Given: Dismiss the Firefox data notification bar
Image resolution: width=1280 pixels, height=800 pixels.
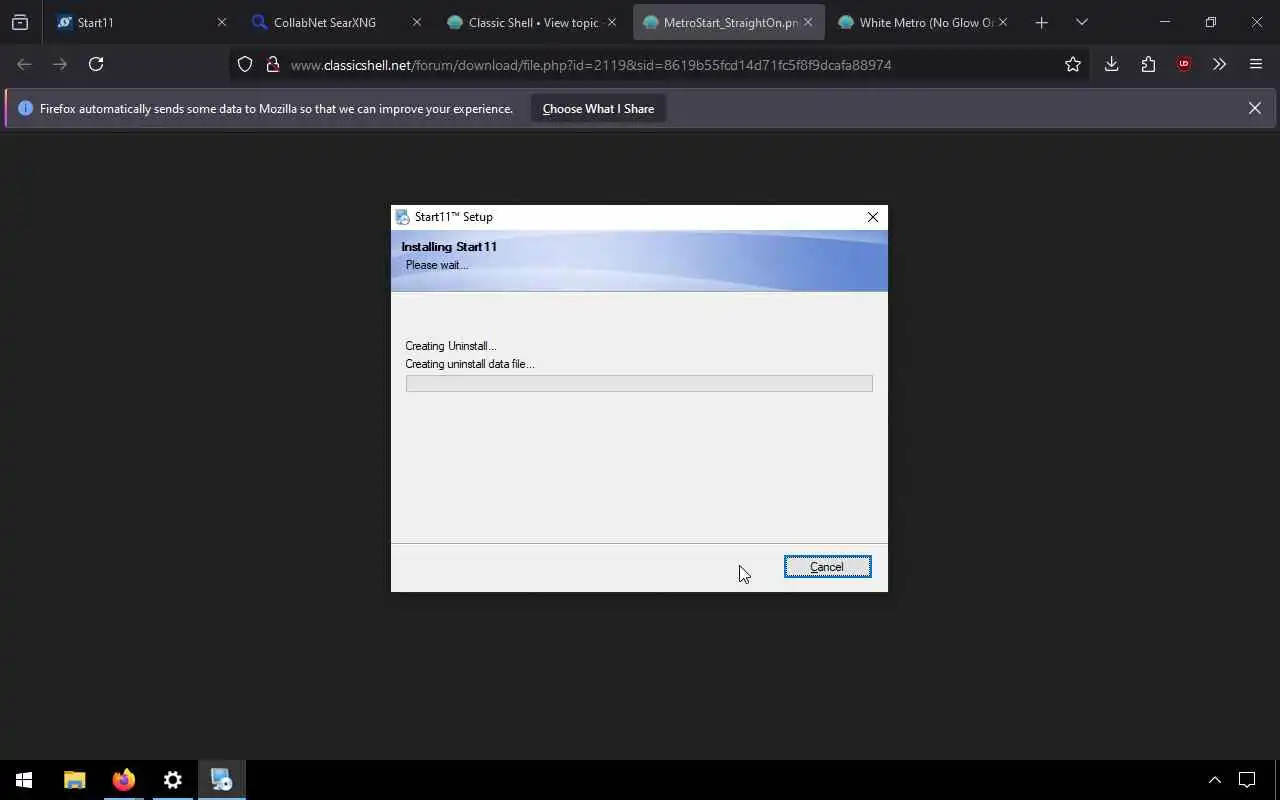Looking at the screenshot, I should coord(1255,108).
